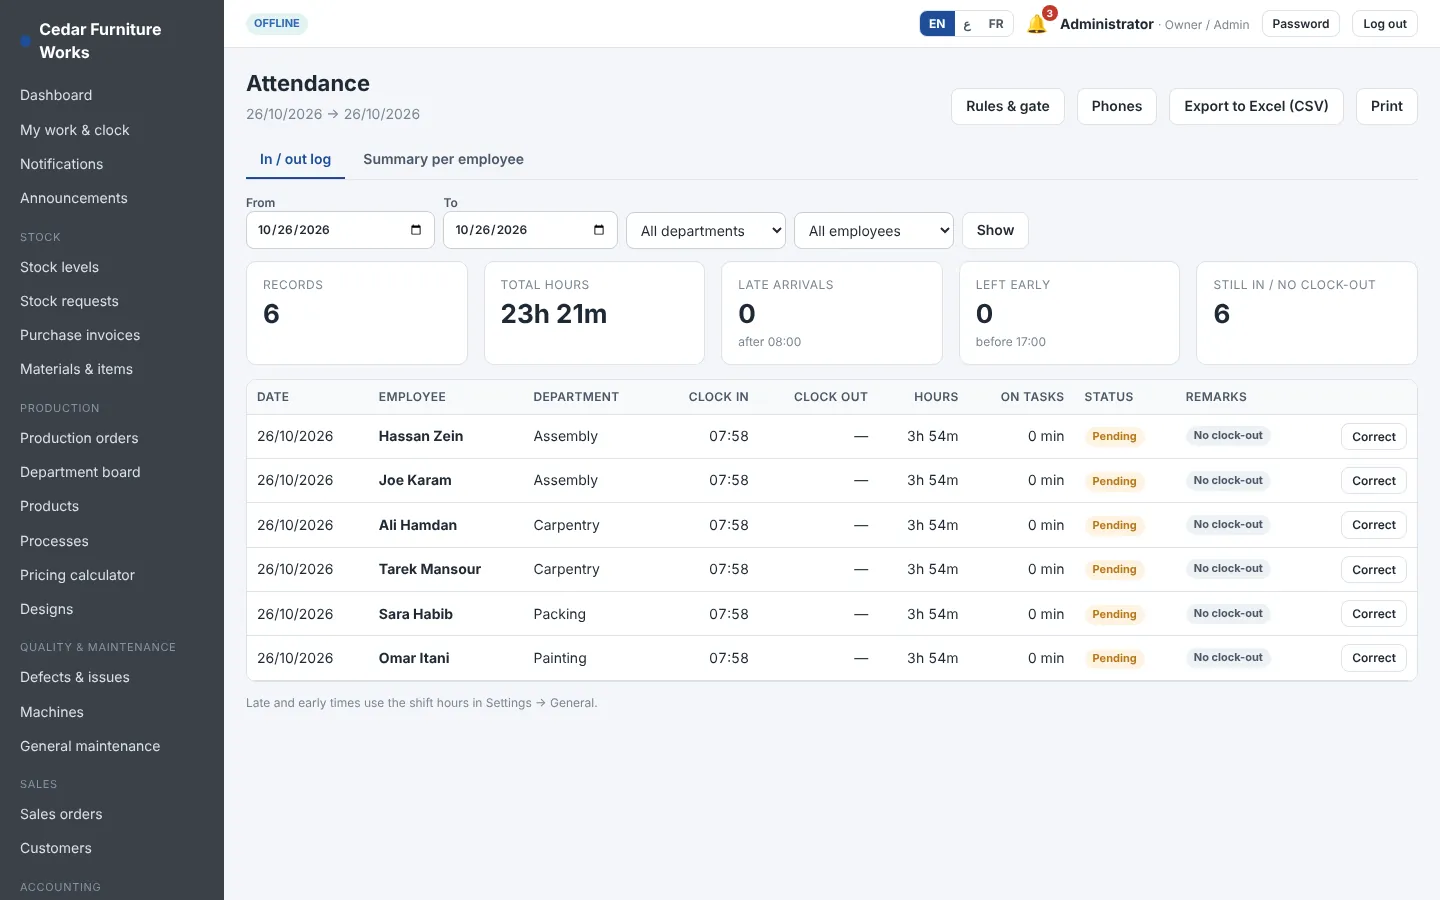This screenshot has width=1440, height=900.
Task: Click the To date input field
Action: (x=530, y=230)
